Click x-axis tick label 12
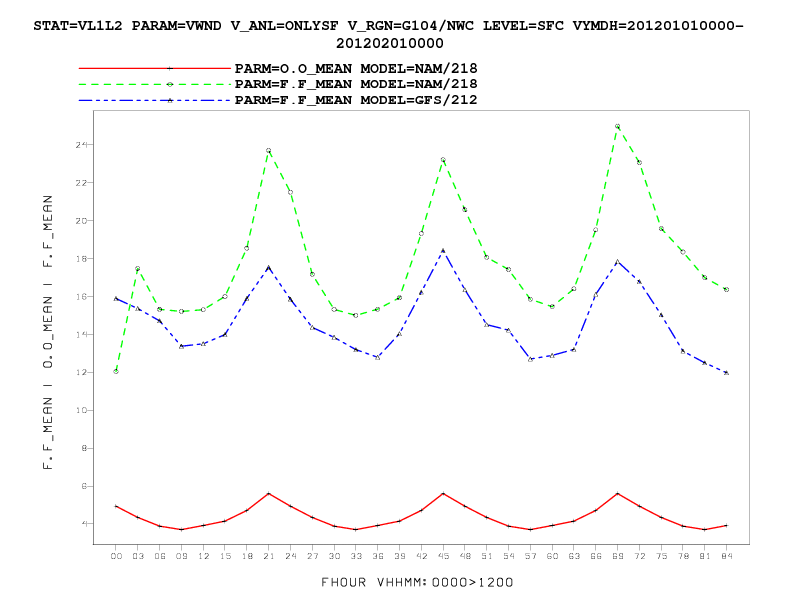792x612 pixels. [204, 556]
